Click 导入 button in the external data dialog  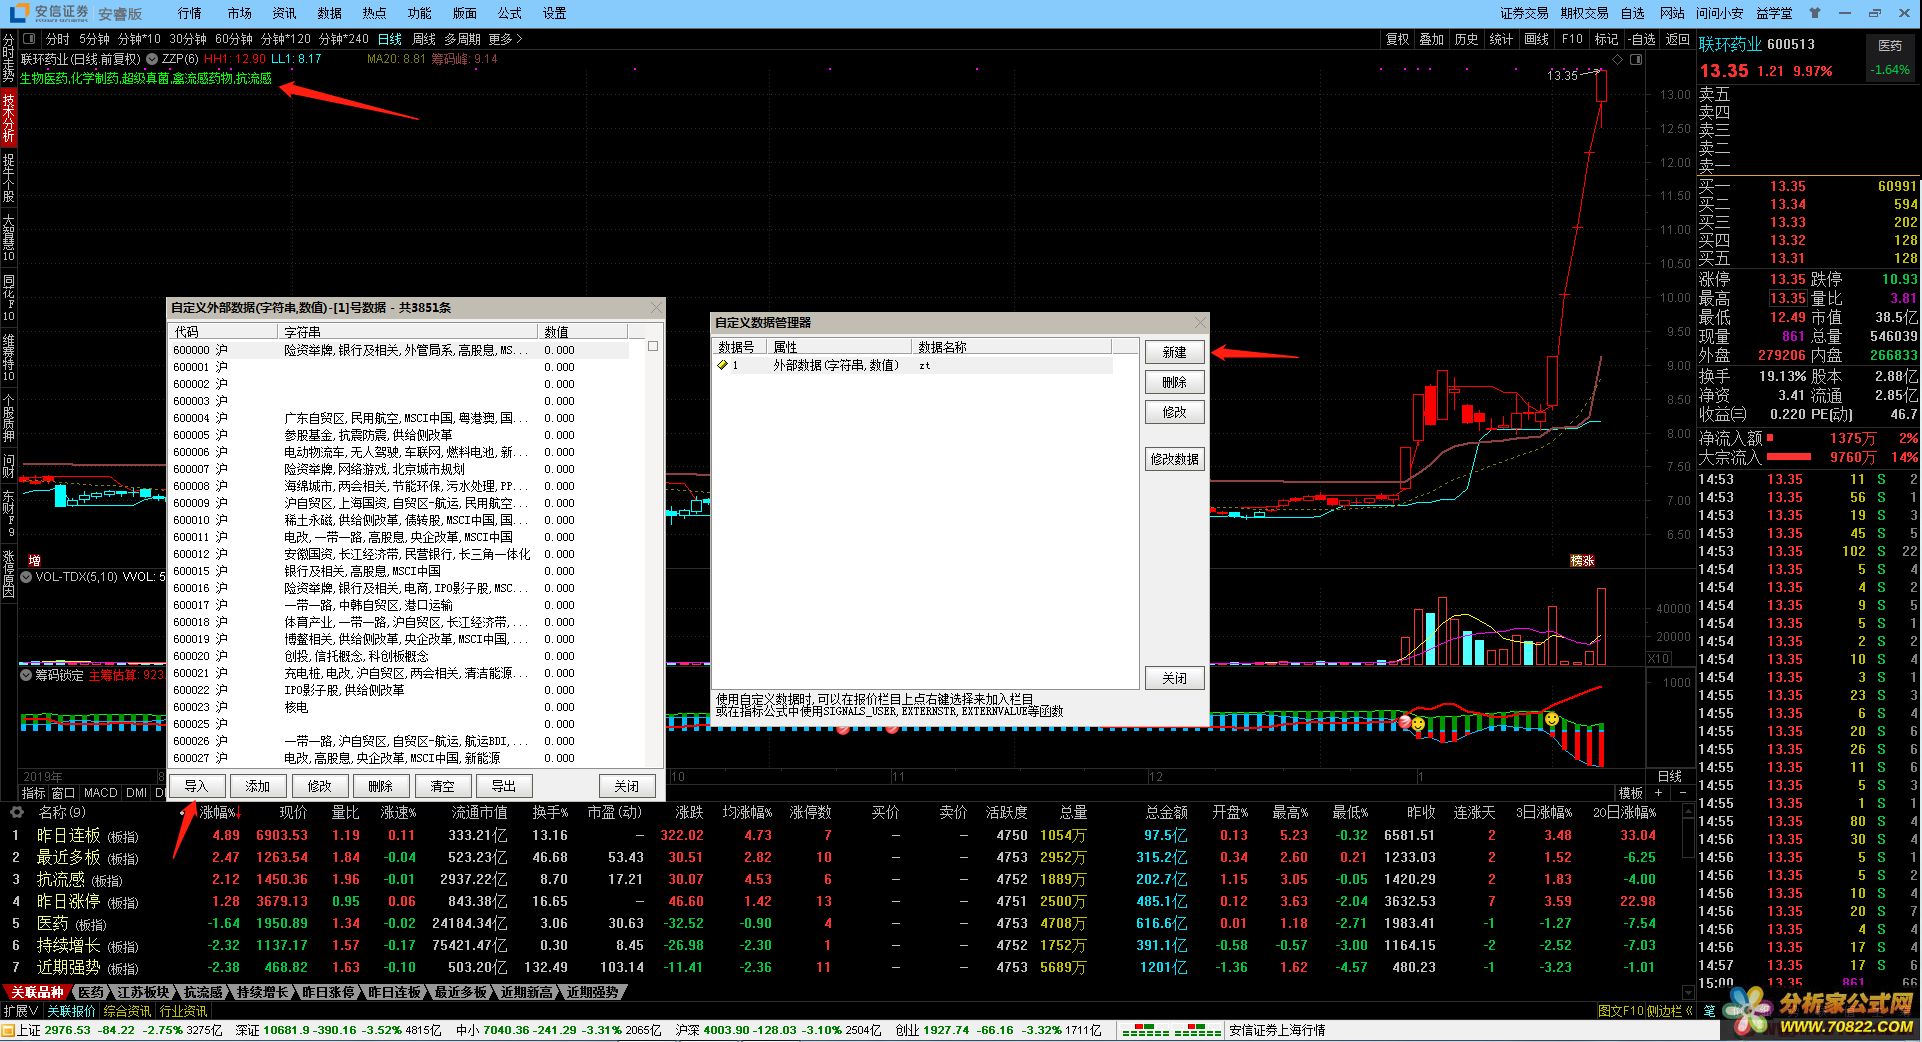(196, 786)
